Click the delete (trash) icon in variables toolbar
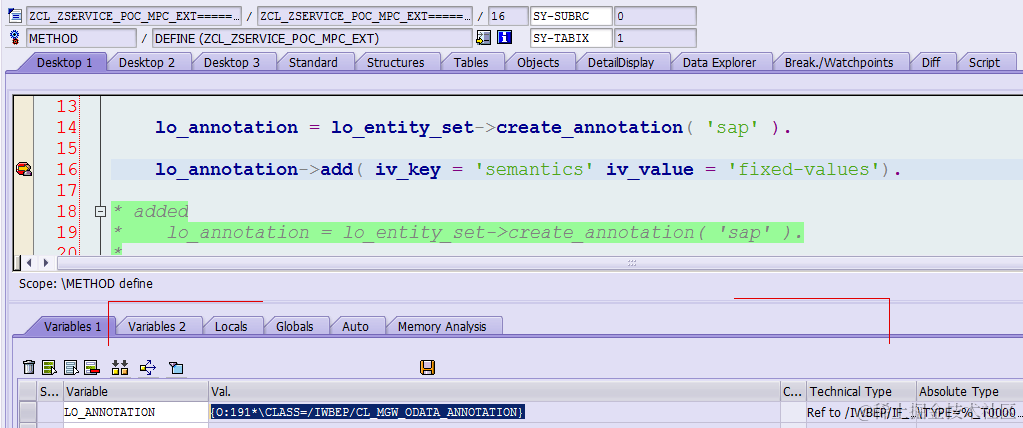 [x=29, y=367]
